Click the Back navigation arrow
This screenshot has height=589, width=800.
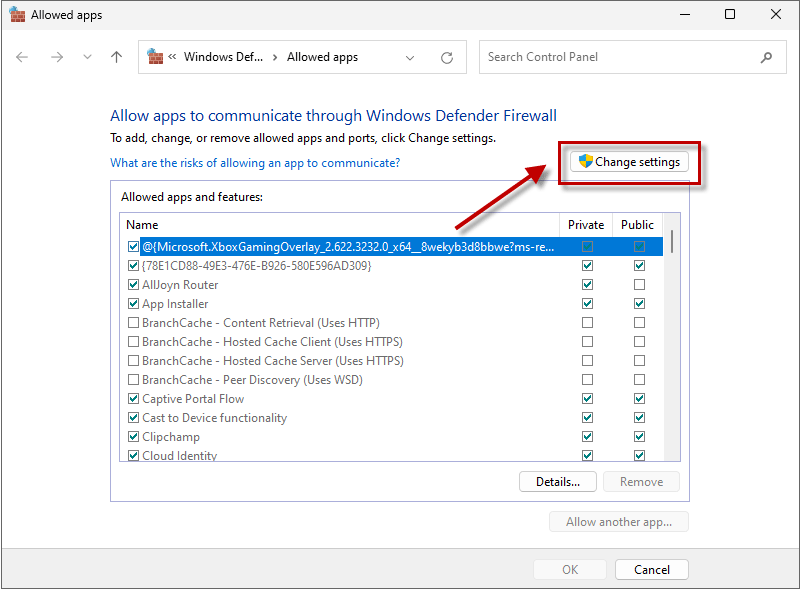click(x=22, y=57)
